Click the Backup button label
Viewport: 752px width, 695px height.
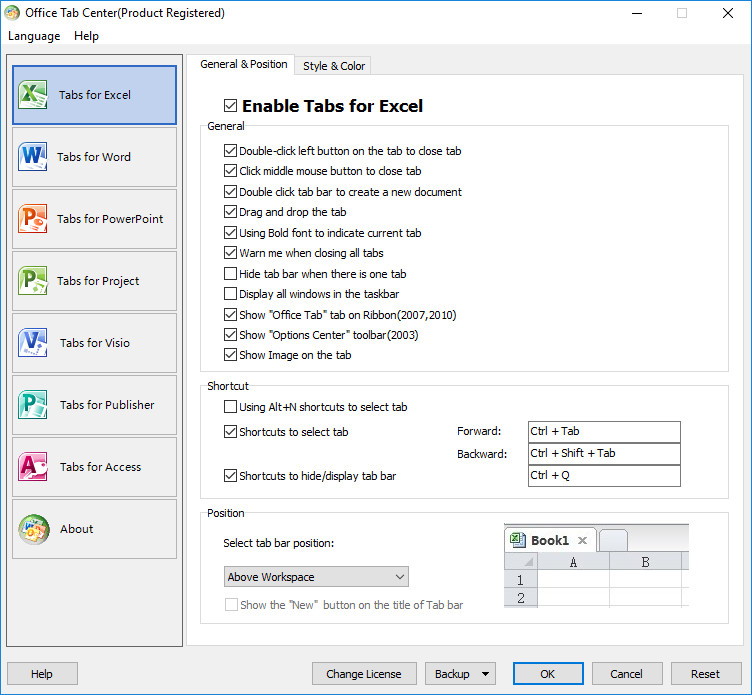tap(452, 674)
